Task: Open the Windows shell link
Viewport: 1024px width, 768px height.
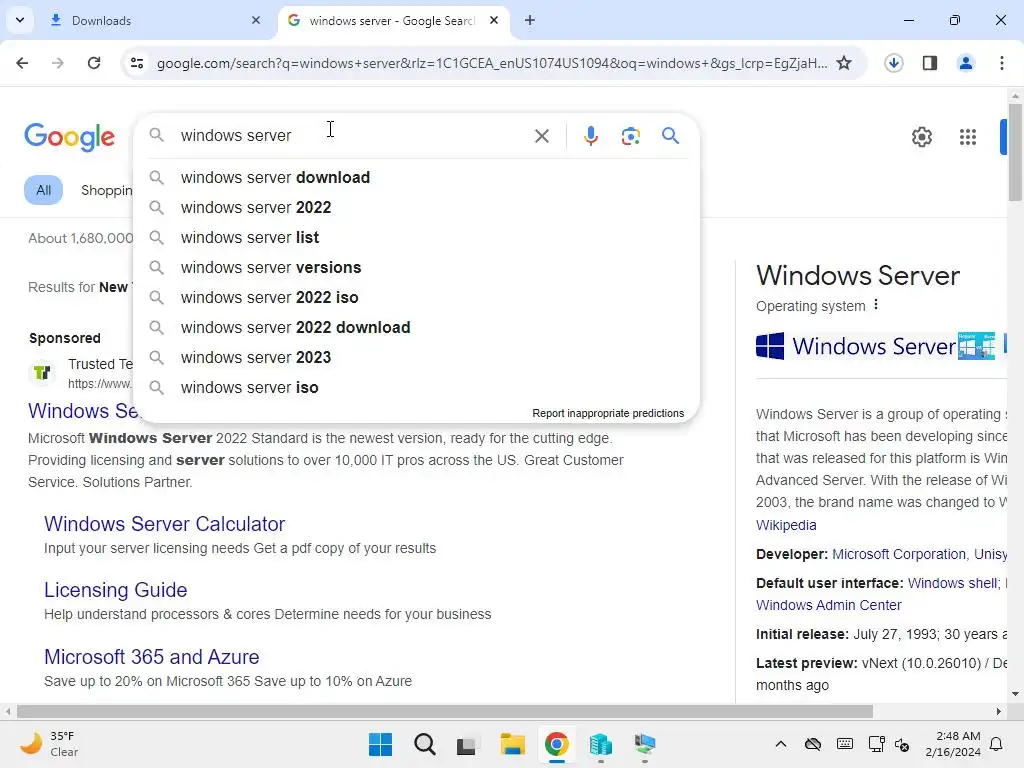Action: (x=953, y=583)
